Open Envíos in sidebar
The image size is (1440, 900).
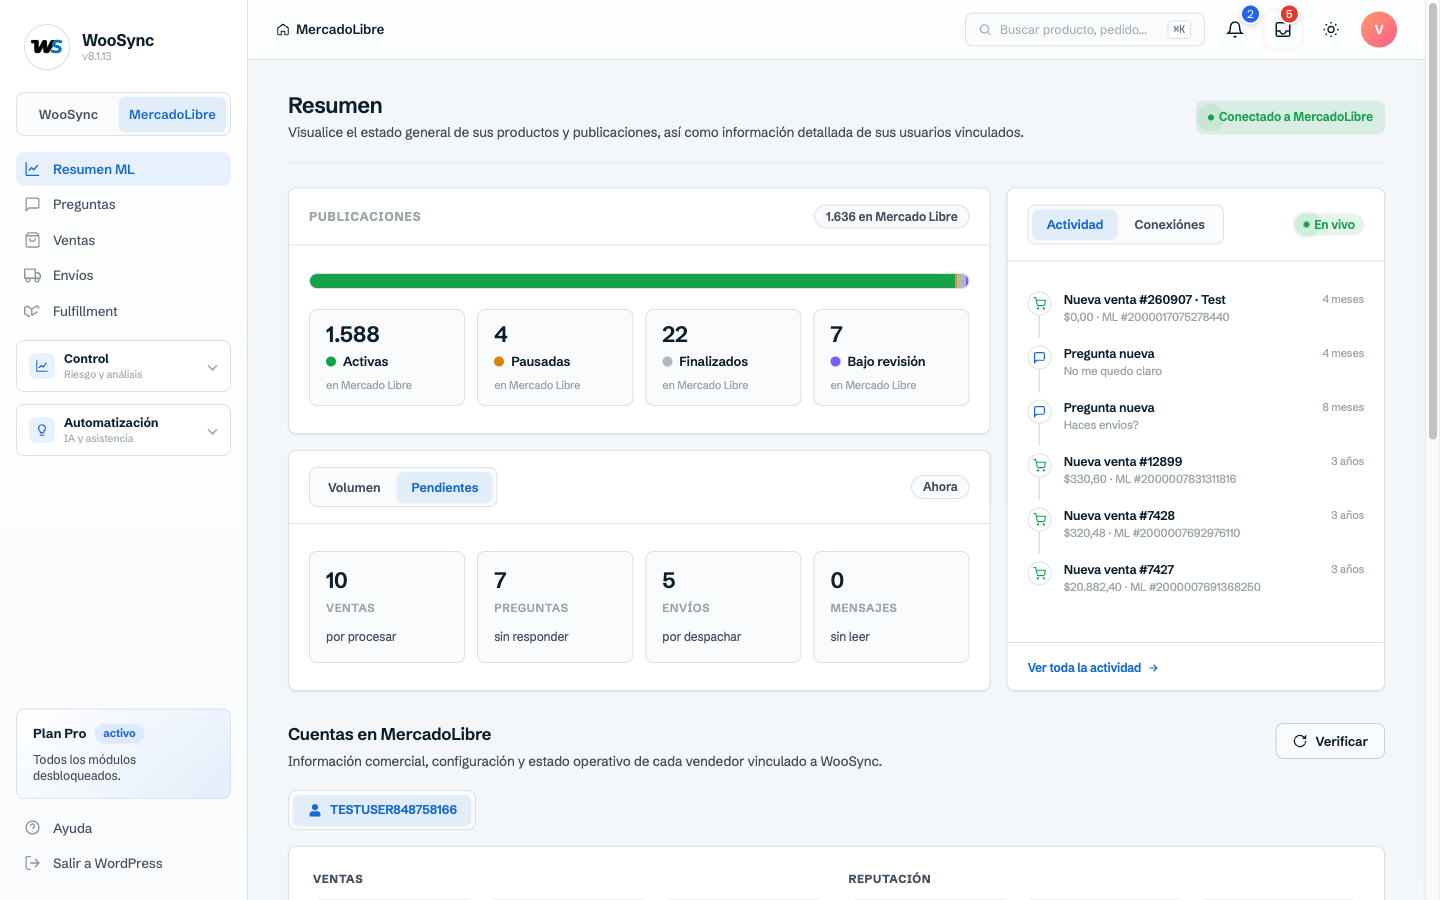123,275
